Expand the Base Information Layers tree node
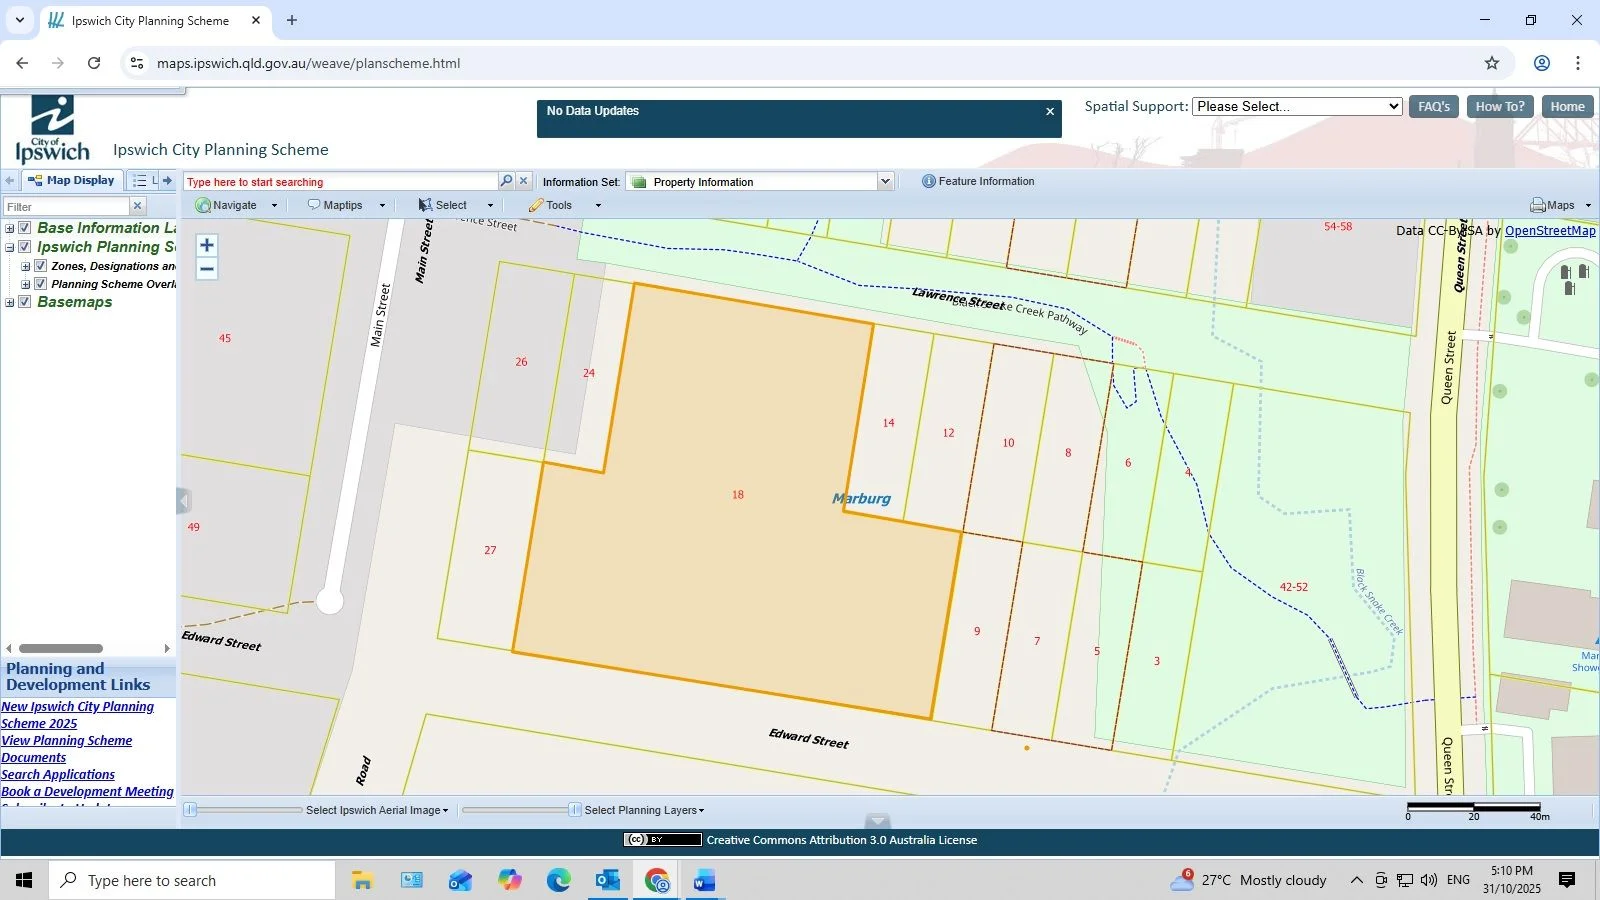The height and width of the screenshot is (900, 1600). 9,229
